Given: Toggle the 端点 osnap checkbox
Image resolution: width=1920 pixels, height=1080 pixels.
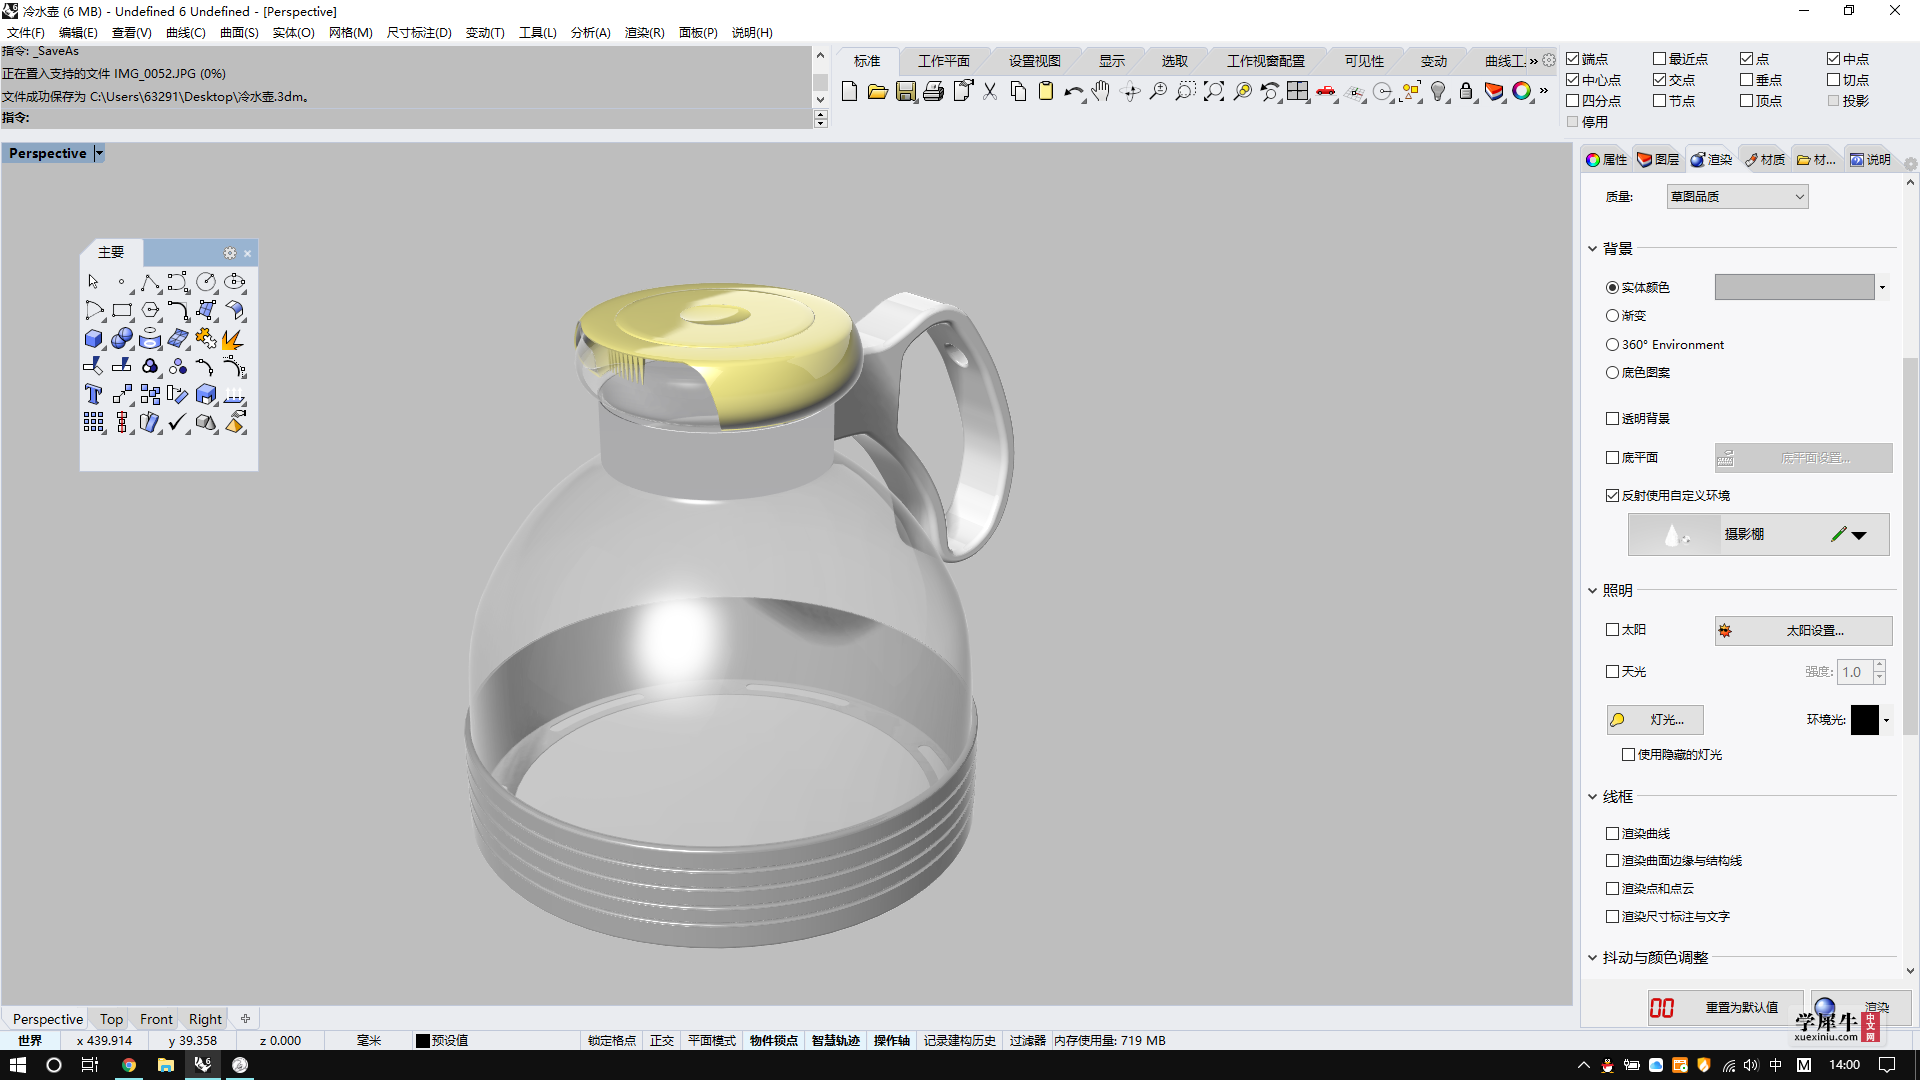Looking at the screenshot, I should click(x=1572, y=59).
